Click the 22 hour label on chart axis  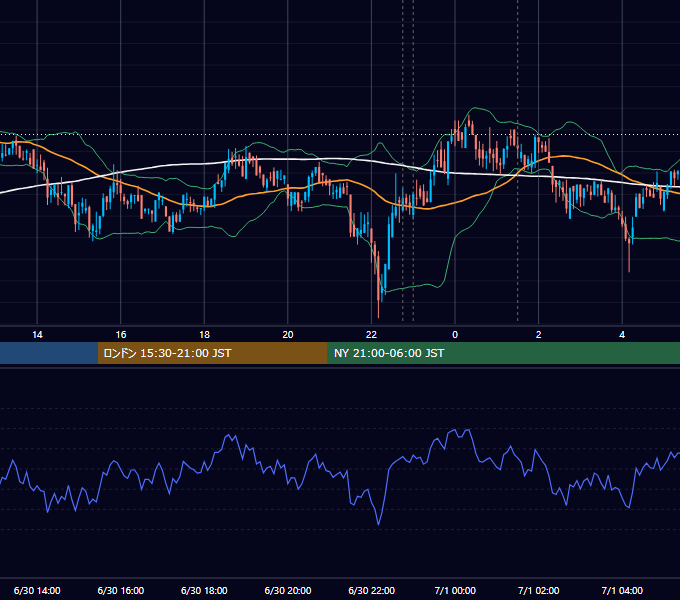point(371,335)
